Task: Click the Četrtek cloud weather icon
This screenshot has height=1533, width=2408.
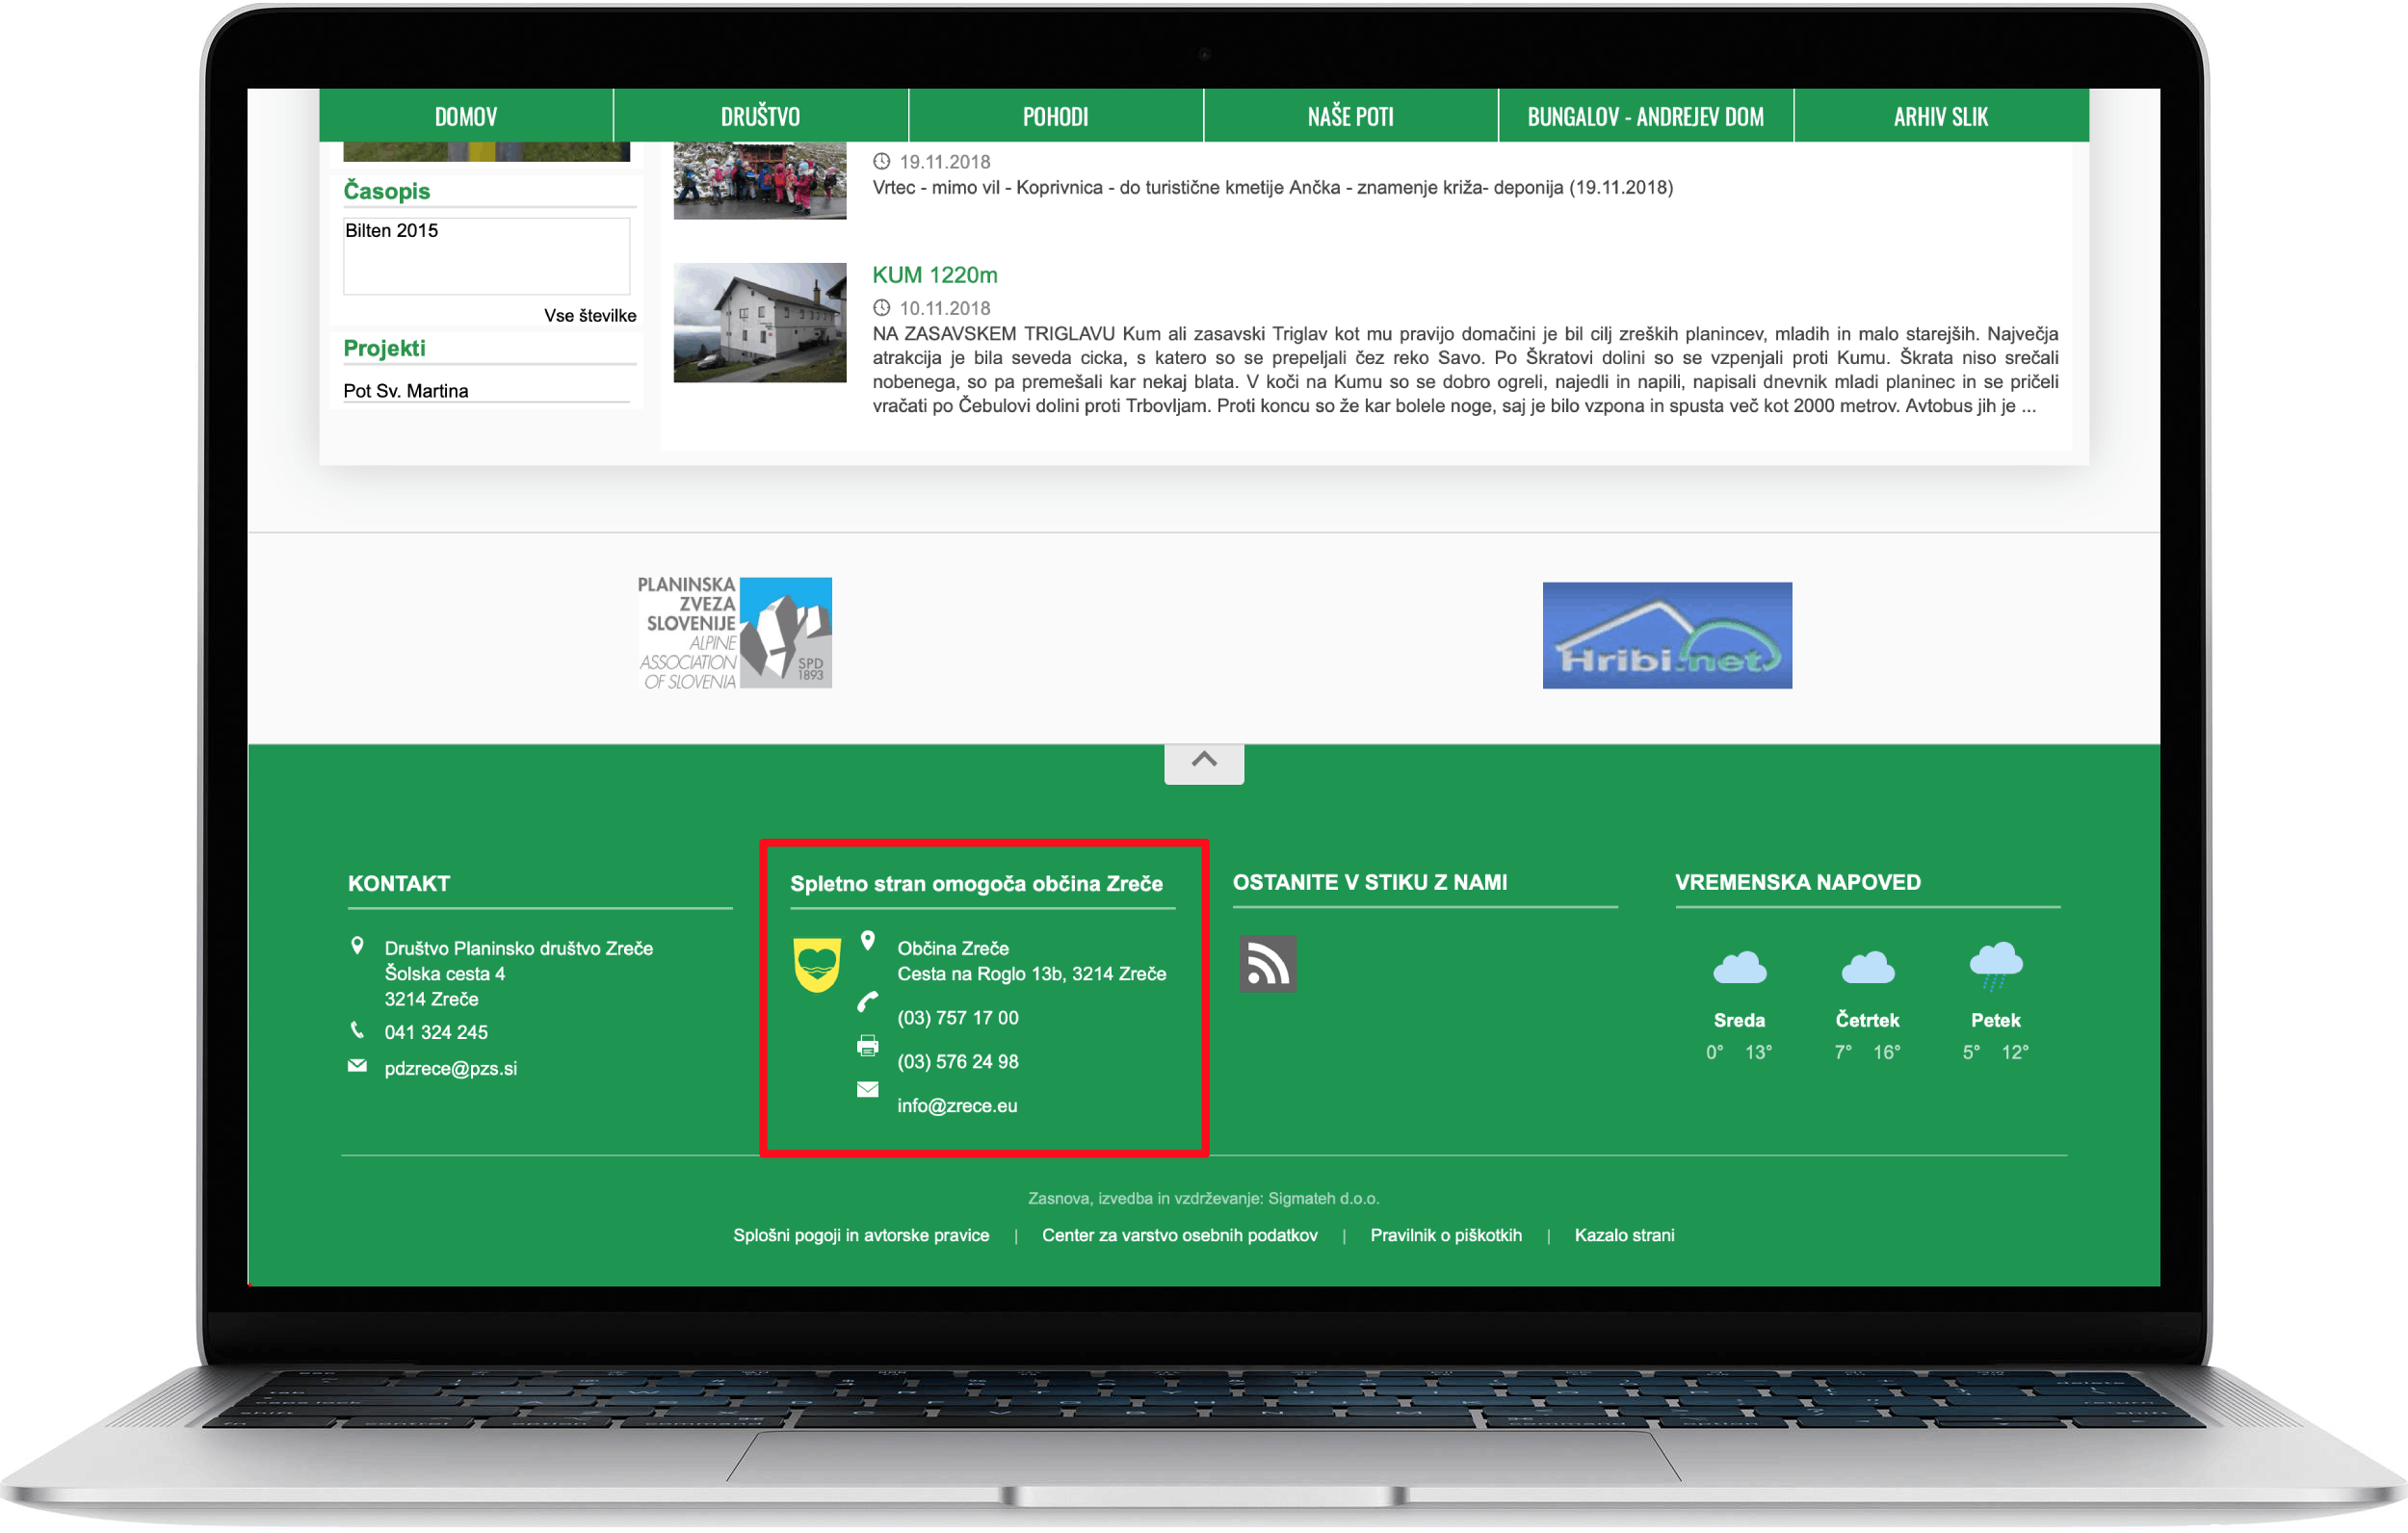Action: (x=1866, y=968)
